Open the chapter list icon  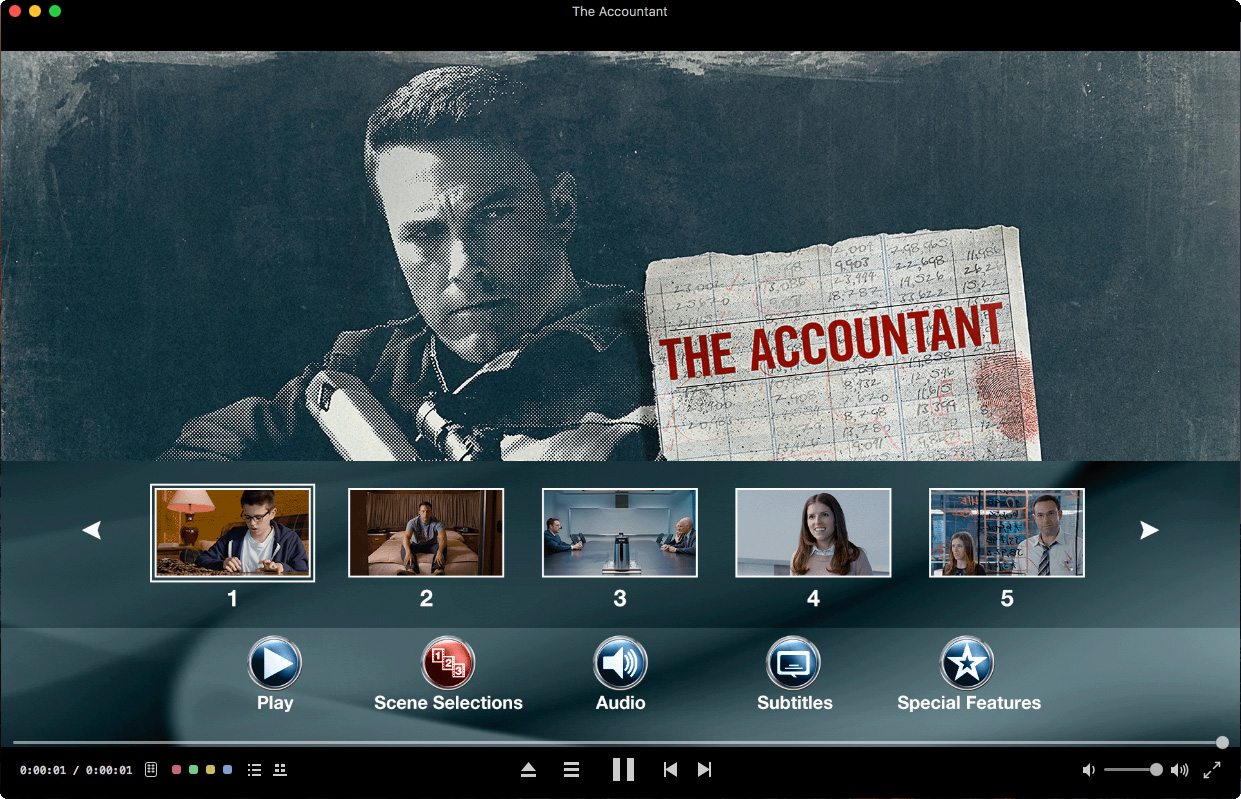click(x=254, y=770)
